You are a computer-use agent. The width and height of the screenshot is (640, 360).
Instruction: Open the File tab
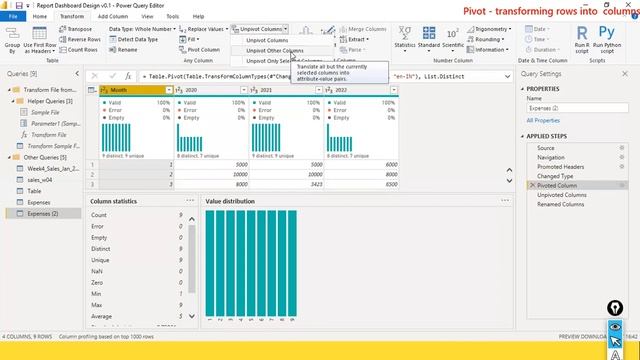point(13,16)
